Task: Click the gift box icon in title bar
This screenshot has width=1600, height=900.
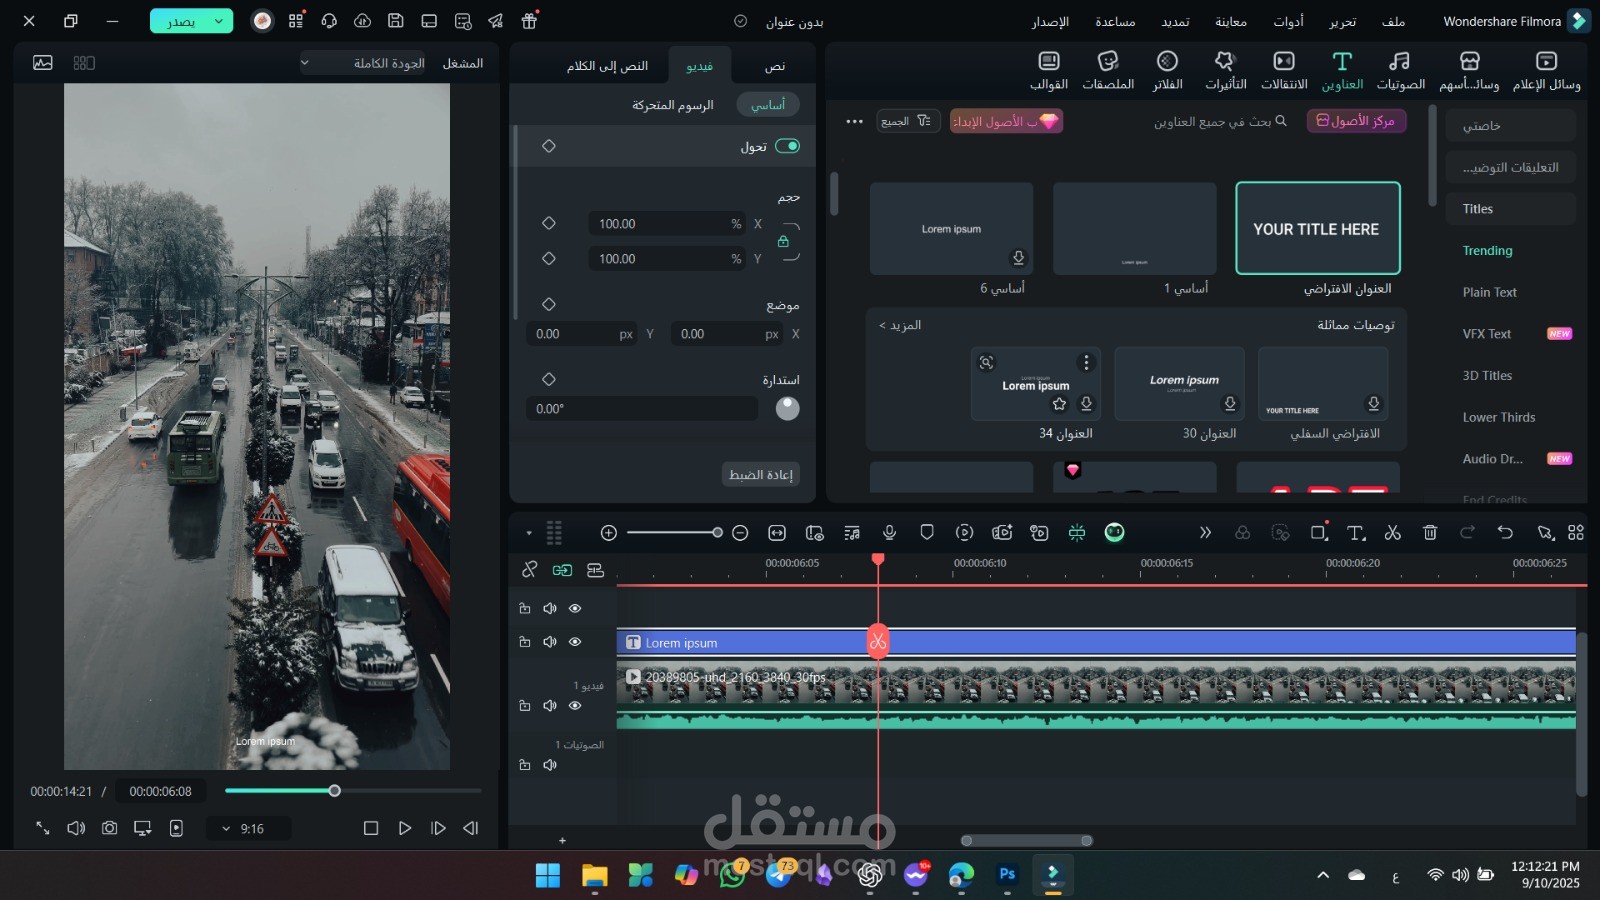Action: (x=529, y=20)
